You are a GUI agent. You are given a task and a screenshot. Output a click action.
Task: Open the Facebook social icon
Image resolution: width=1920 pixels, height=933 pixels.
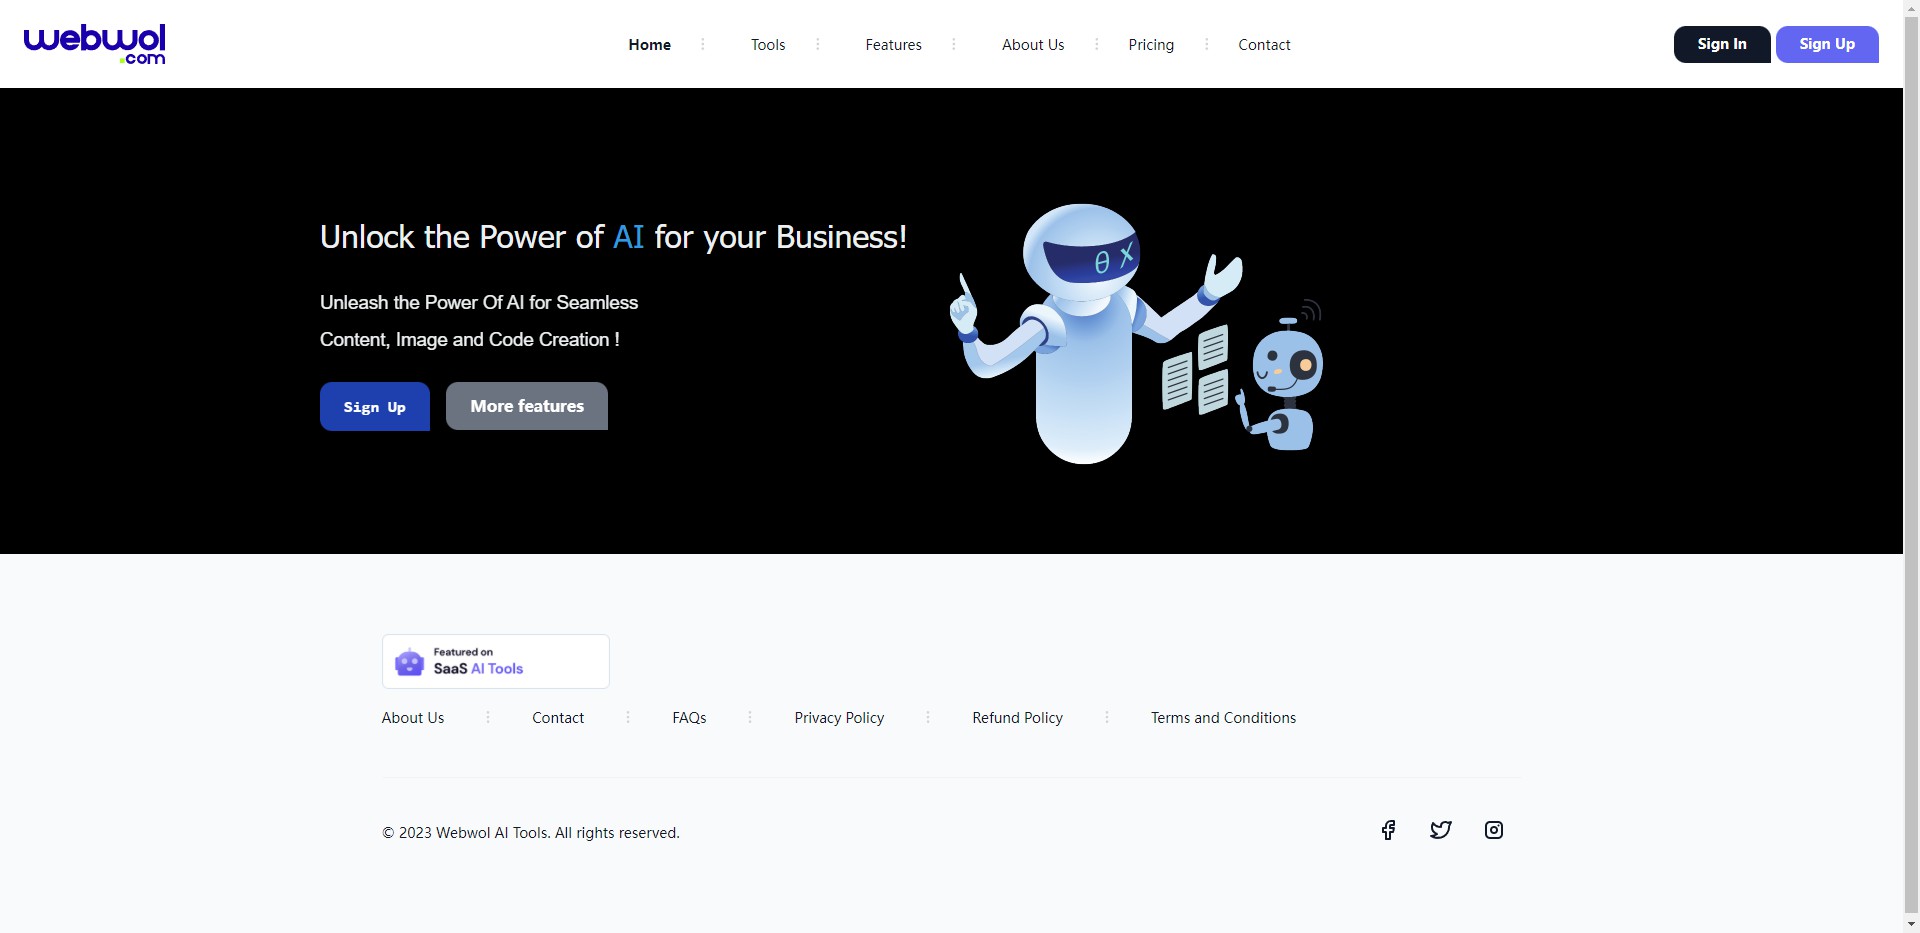(x=1388, y=830)
